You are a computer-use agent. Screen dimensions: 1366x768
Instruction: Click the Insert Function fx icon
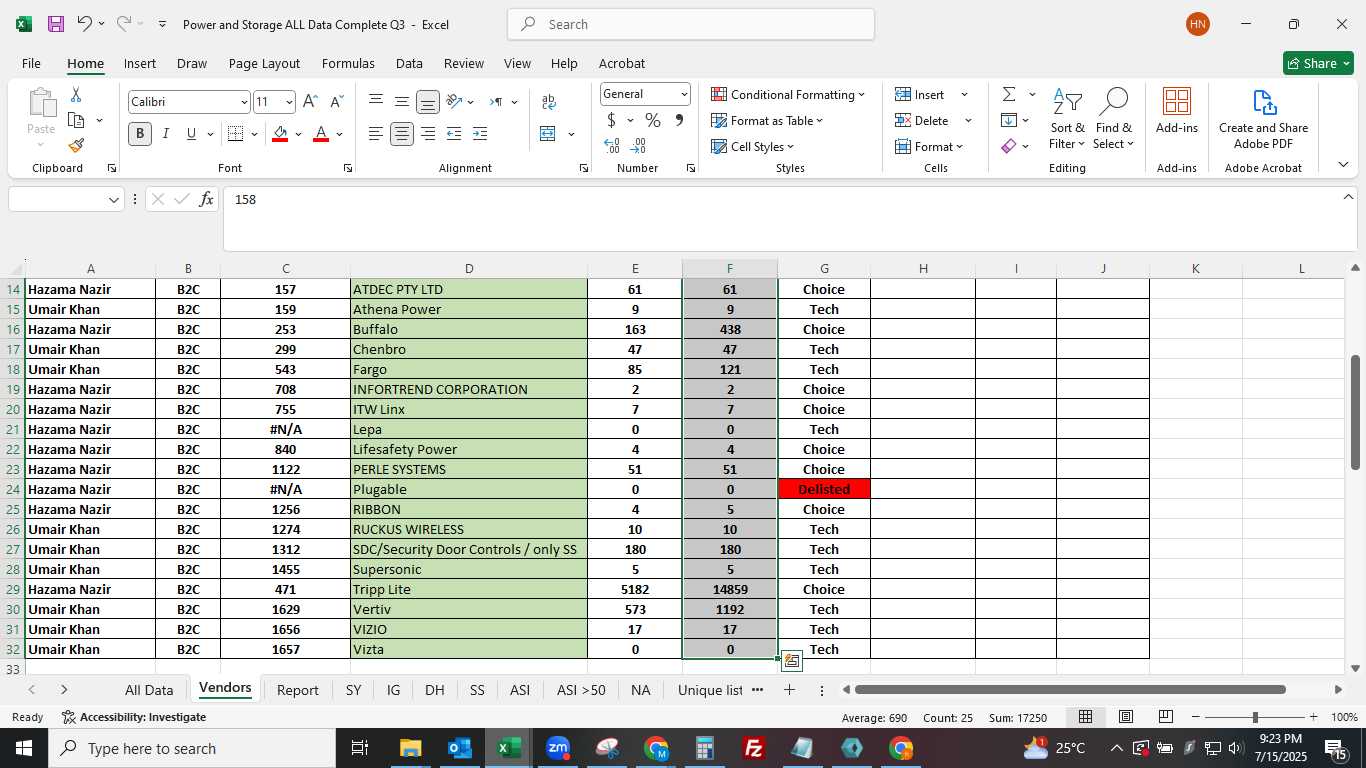(x=206, y=199)
